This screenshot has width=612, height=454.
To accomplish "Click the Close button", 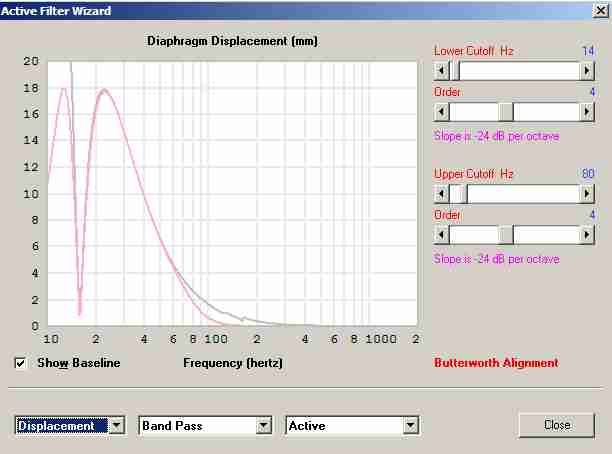I will (557, 425).
